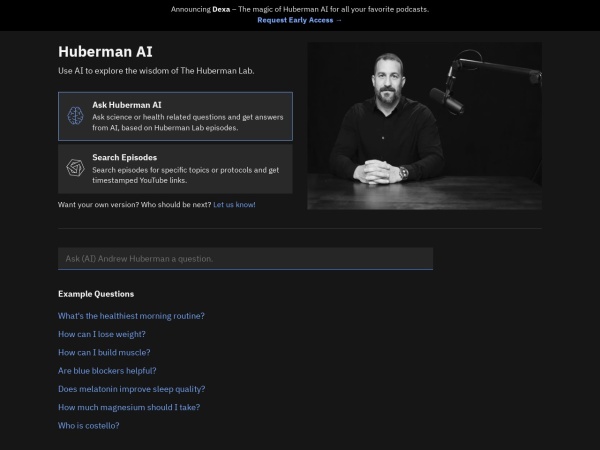The width and height of the screenshot is (600, 450).
Task: Select the Ask Huberman AI card
Action: (175, 116)
